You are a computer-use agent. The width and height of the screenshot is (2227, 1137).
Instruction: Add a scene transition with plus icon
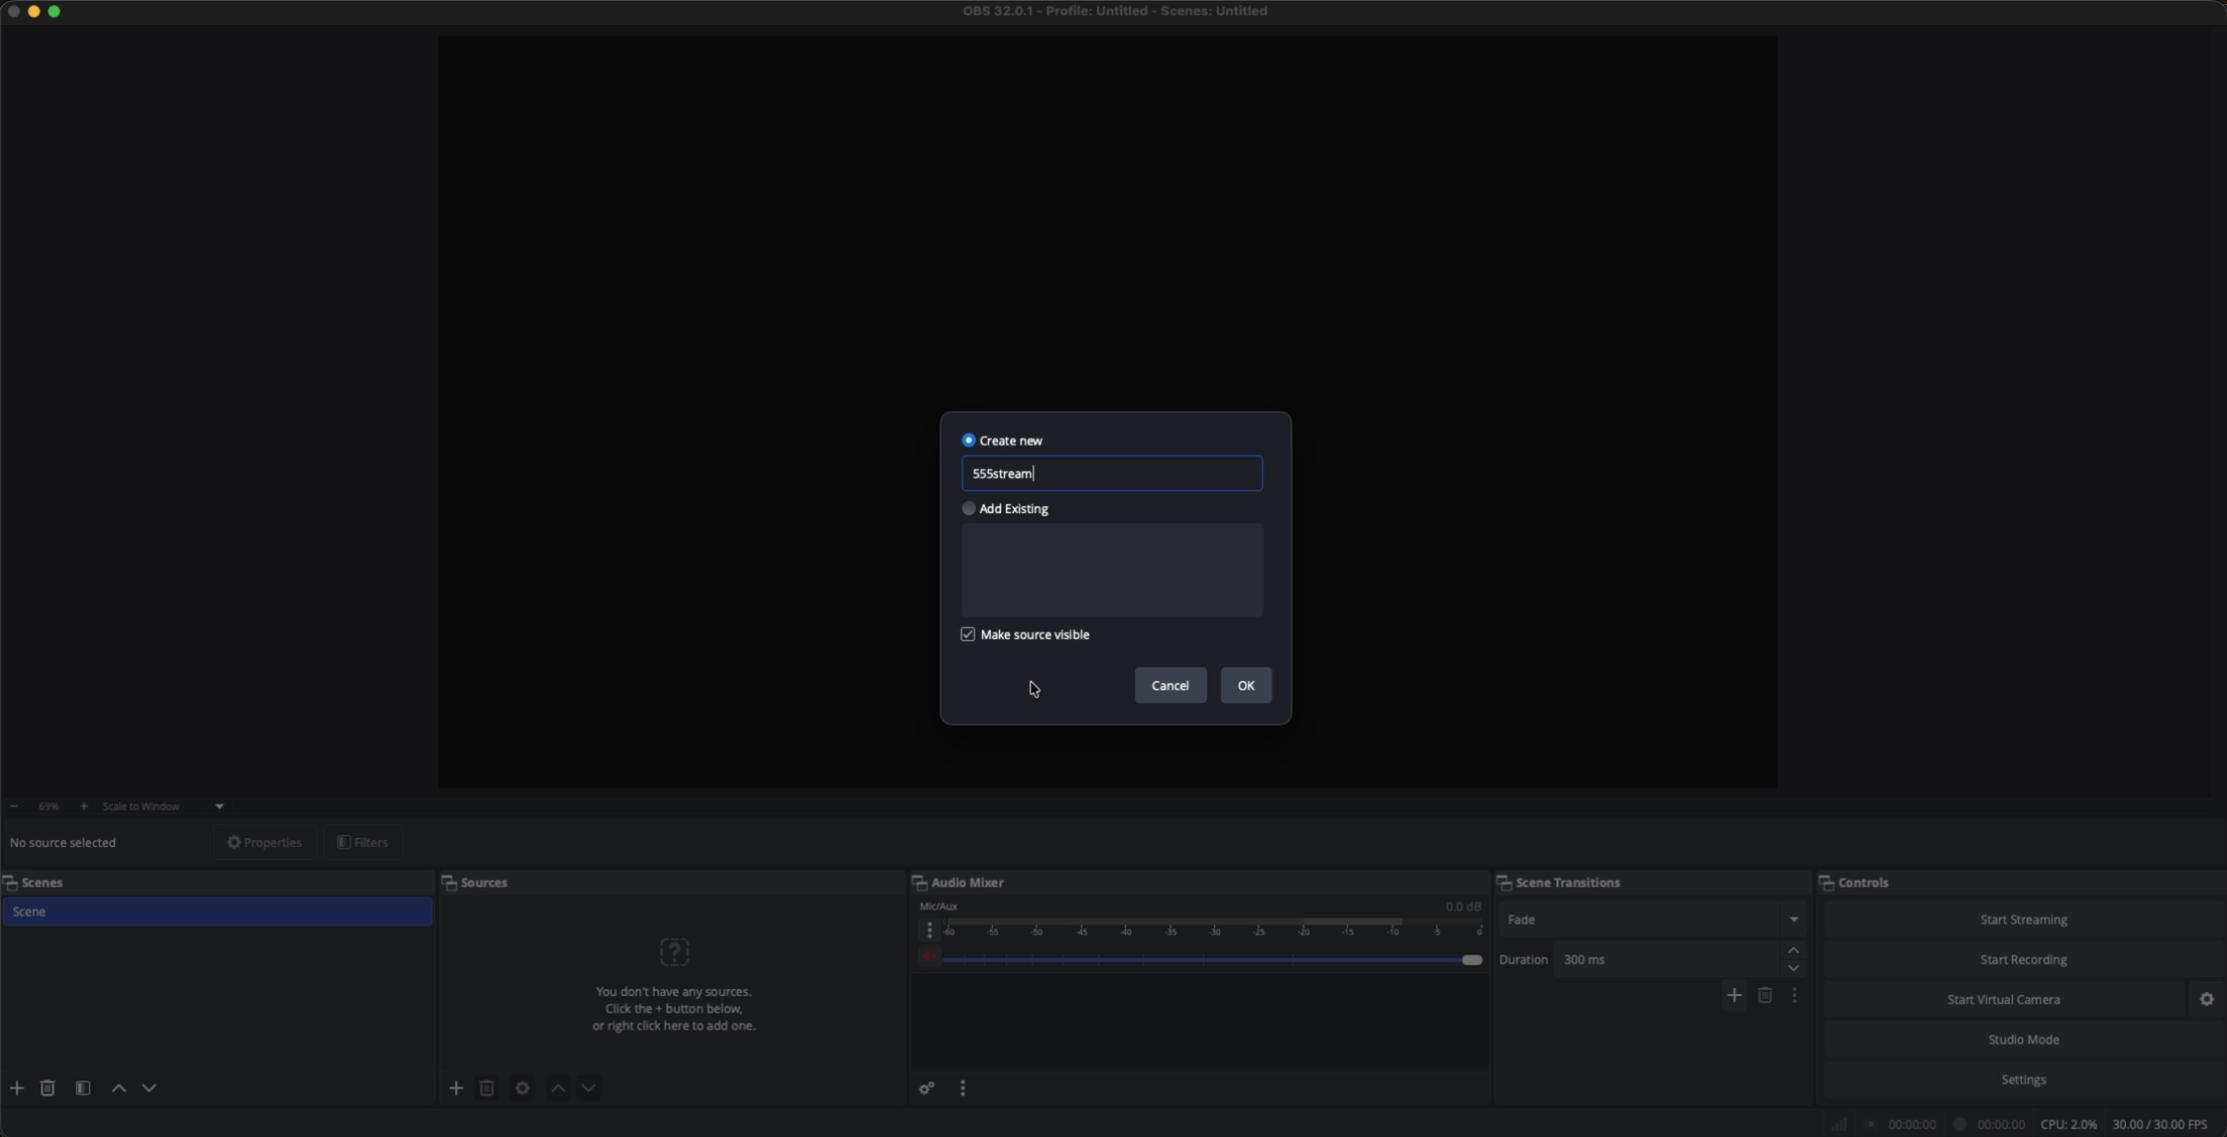(1734, 995)
